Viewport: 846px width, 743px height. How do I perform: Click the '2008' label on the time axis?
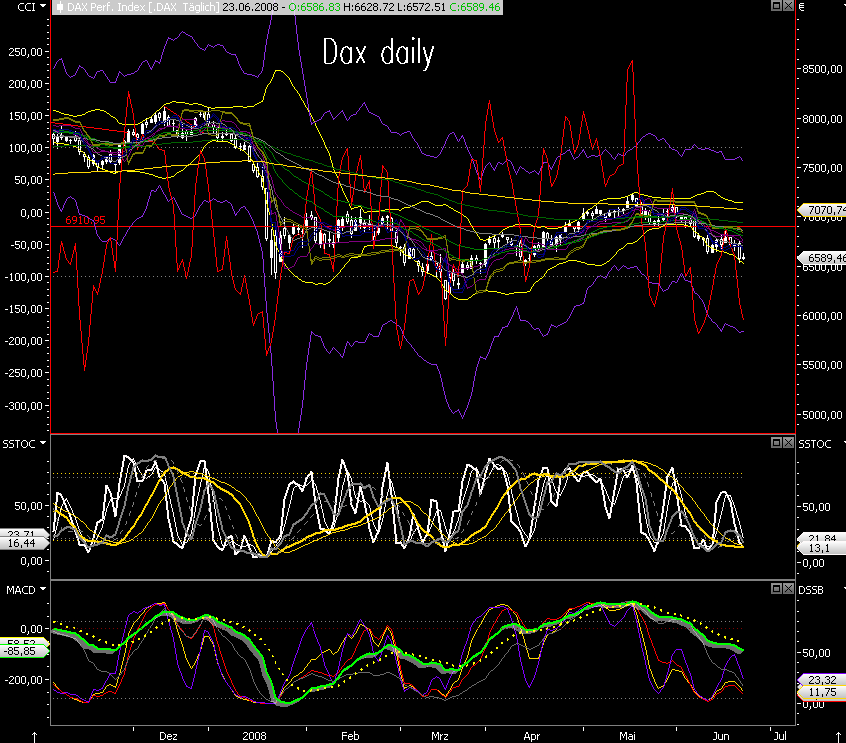pos(254,736)
